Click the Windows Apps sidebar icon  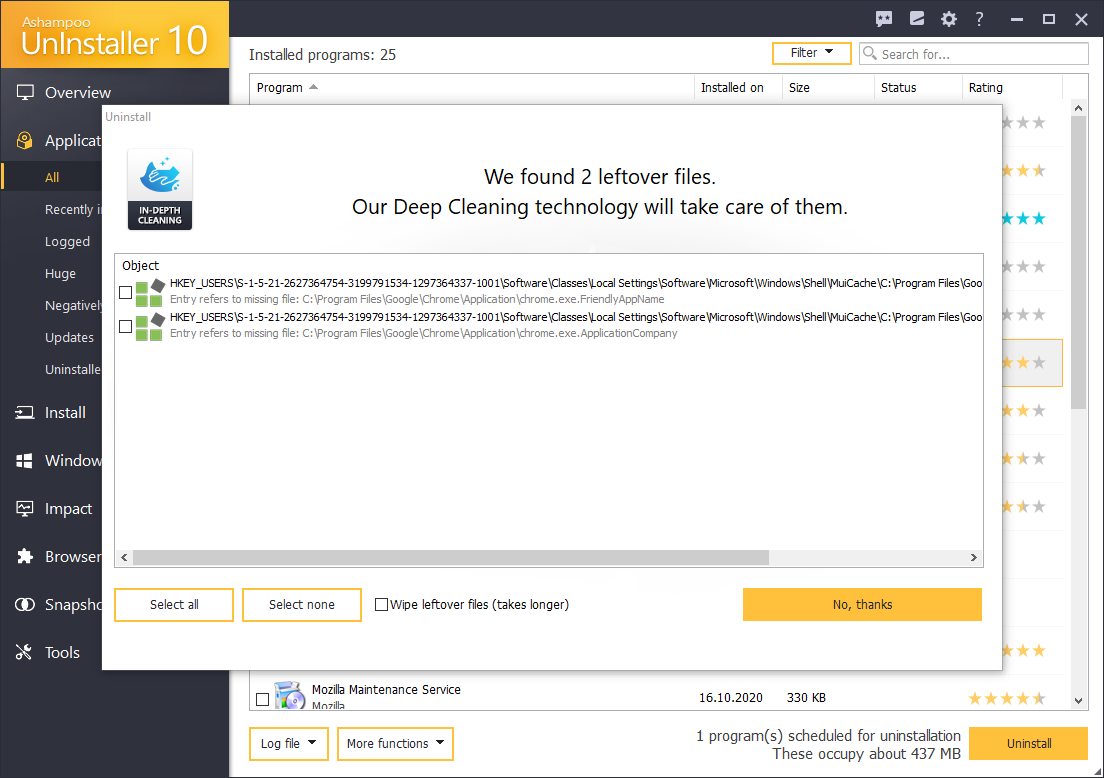tap(22, 460)
